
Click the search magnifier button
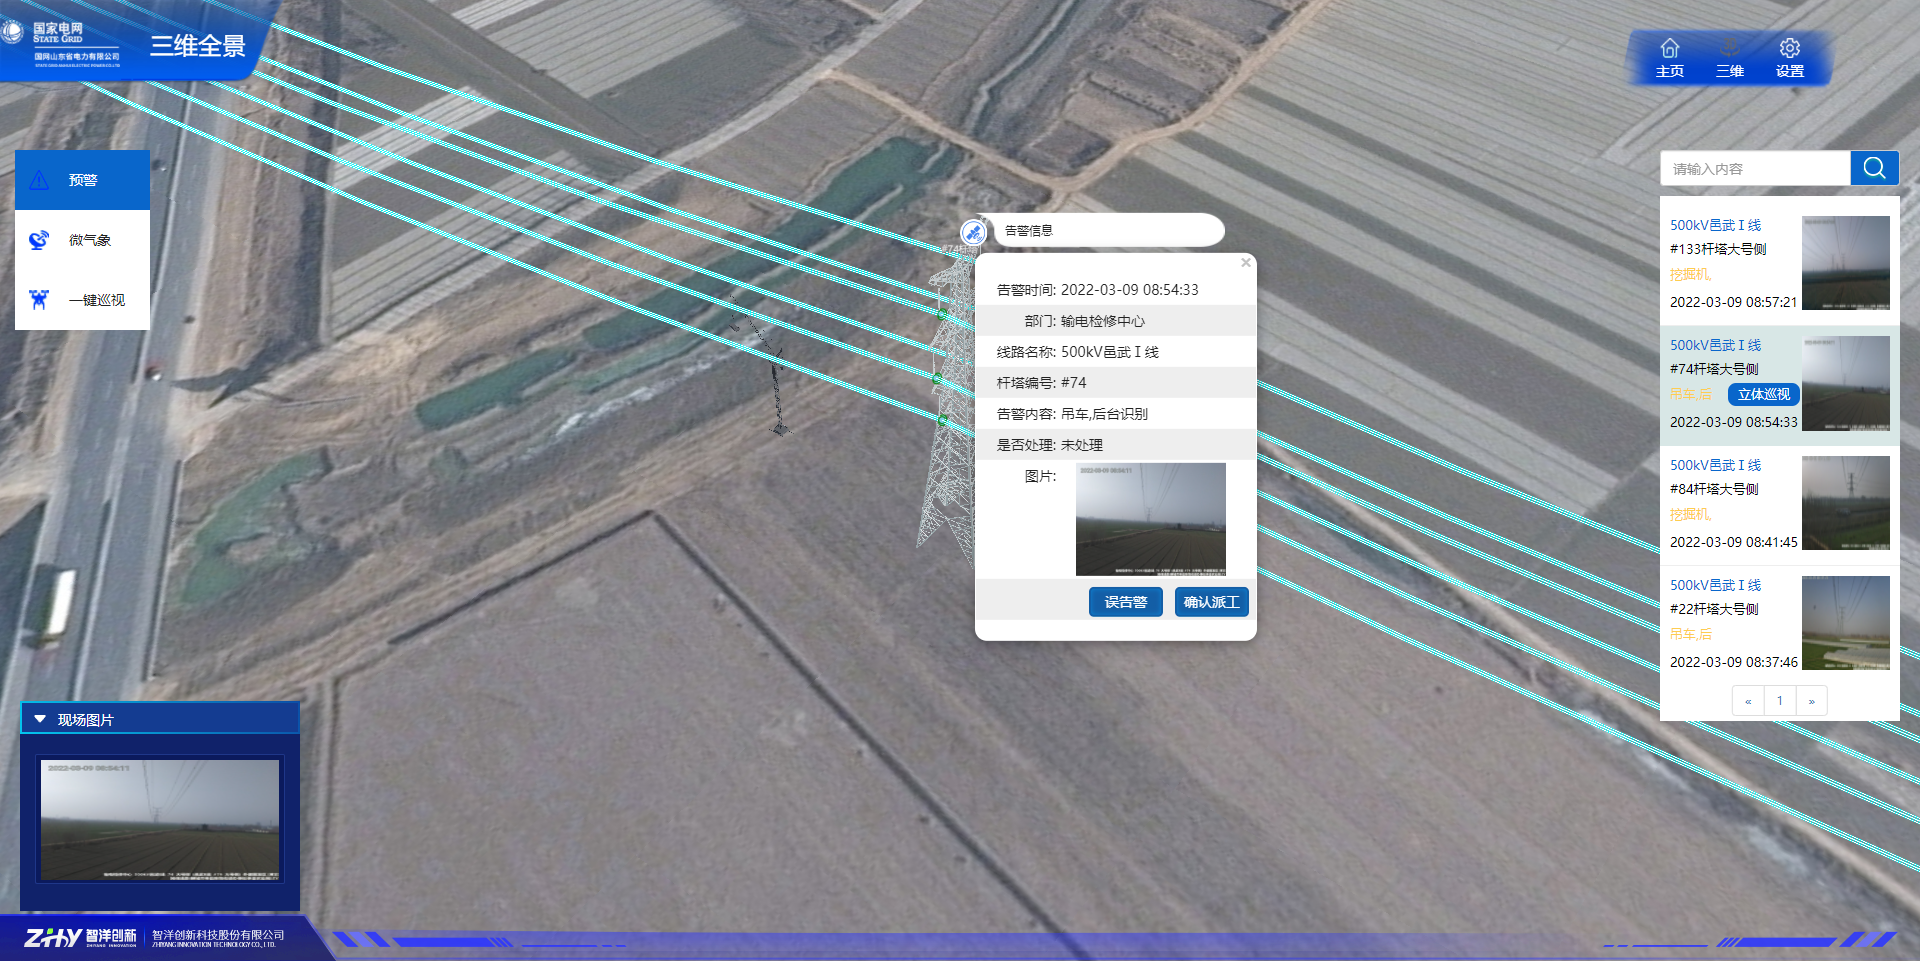click(1874, 168)
